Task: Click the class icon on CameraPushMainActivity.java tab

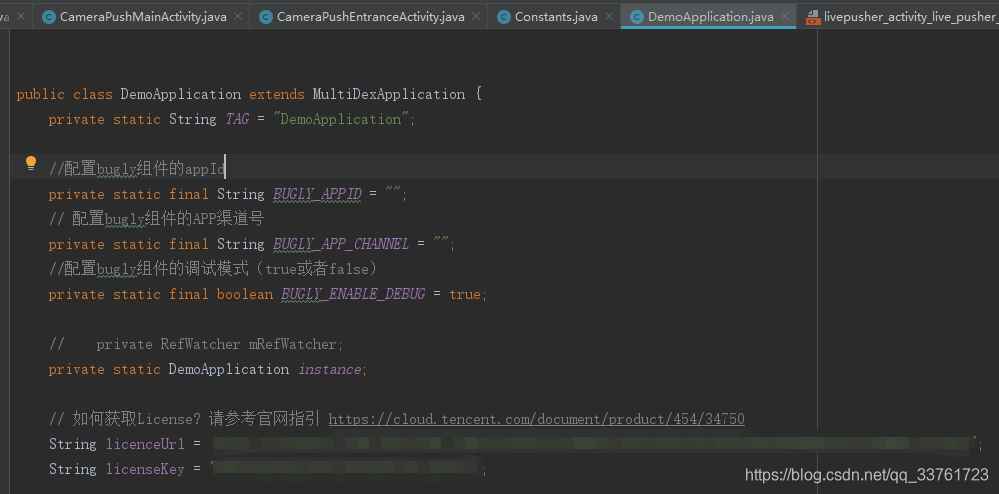Action: click(x=48, y=17)
